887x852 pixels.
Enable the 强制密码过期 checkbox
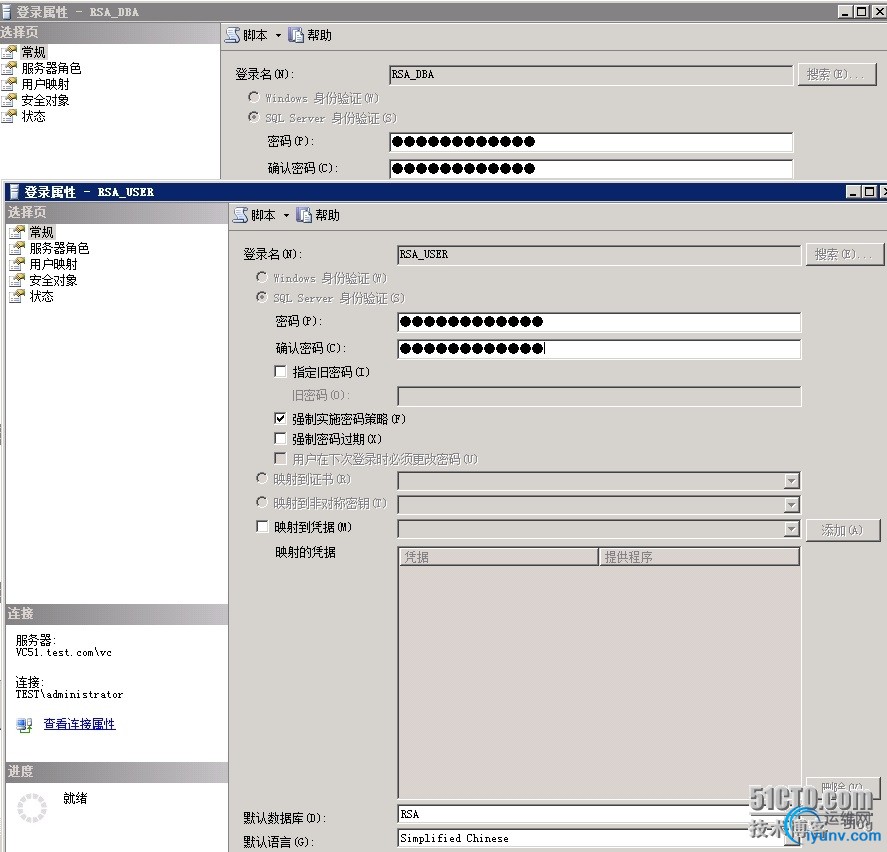tap(280, 438)
